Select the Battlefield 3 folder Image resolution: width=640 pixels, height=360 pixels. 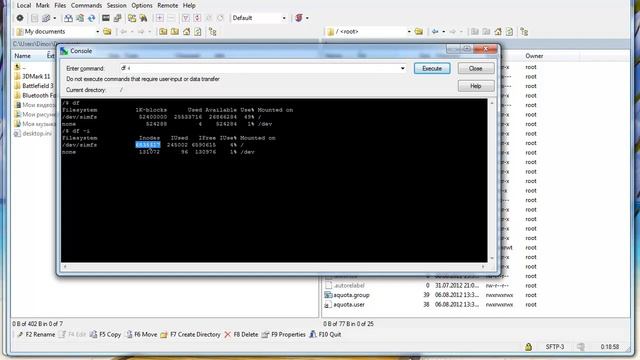[x=33, y=86]
